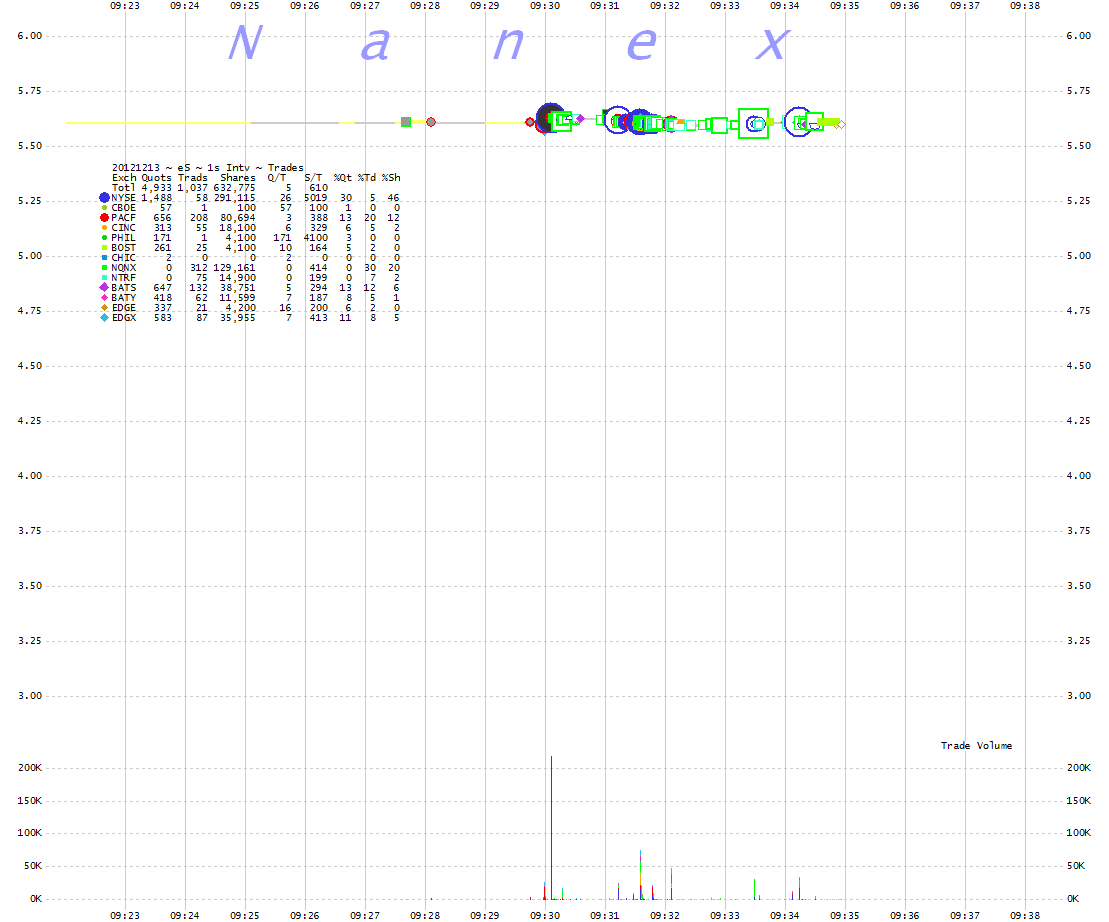Select the orange diamond marker near 09:35
The width and height of the screenshot is (1109, 922).
(840, 124)
